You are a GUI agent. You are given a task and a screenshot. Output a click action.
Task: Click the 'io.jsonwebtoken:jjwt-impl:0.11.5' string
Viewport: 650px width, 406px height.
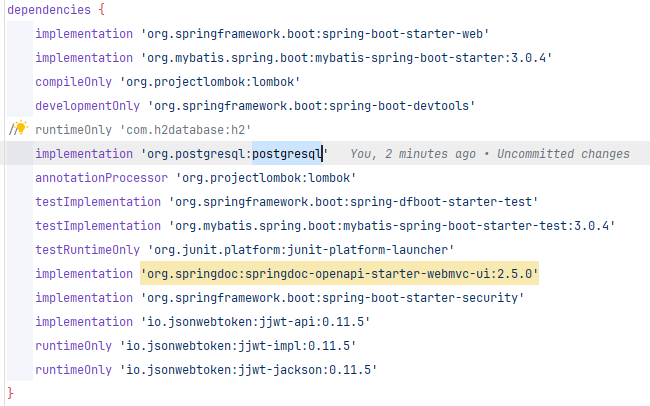[238, 346]
